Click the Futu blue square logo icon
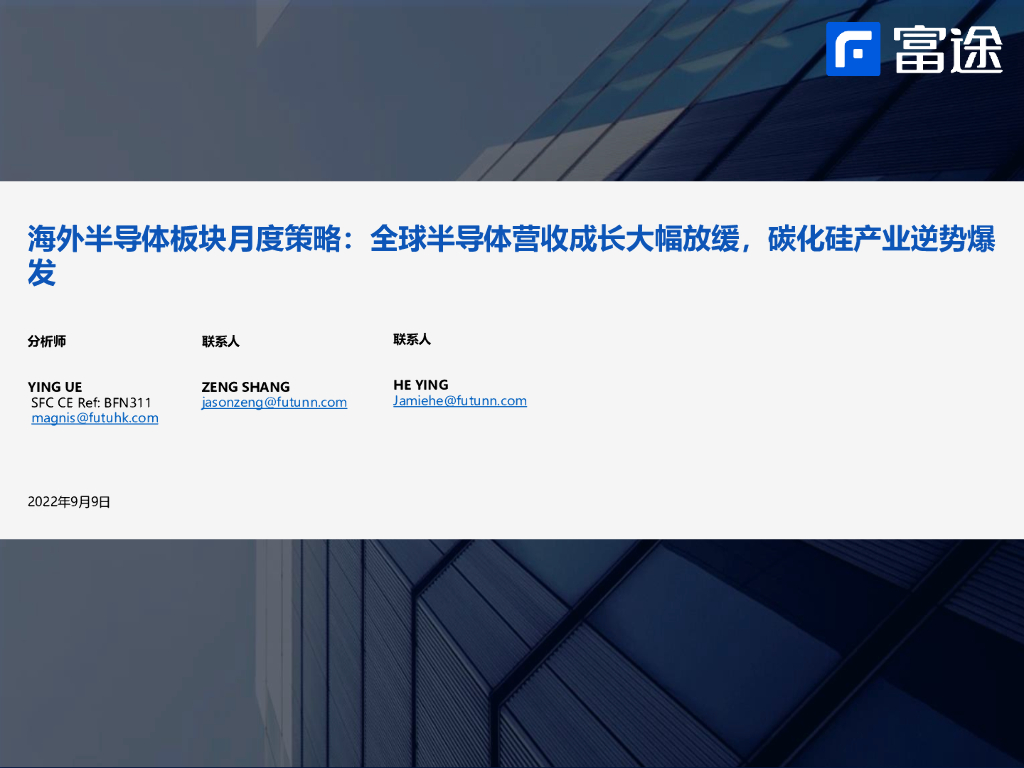Screen dimensions: 1024x768 pos(853,49)
